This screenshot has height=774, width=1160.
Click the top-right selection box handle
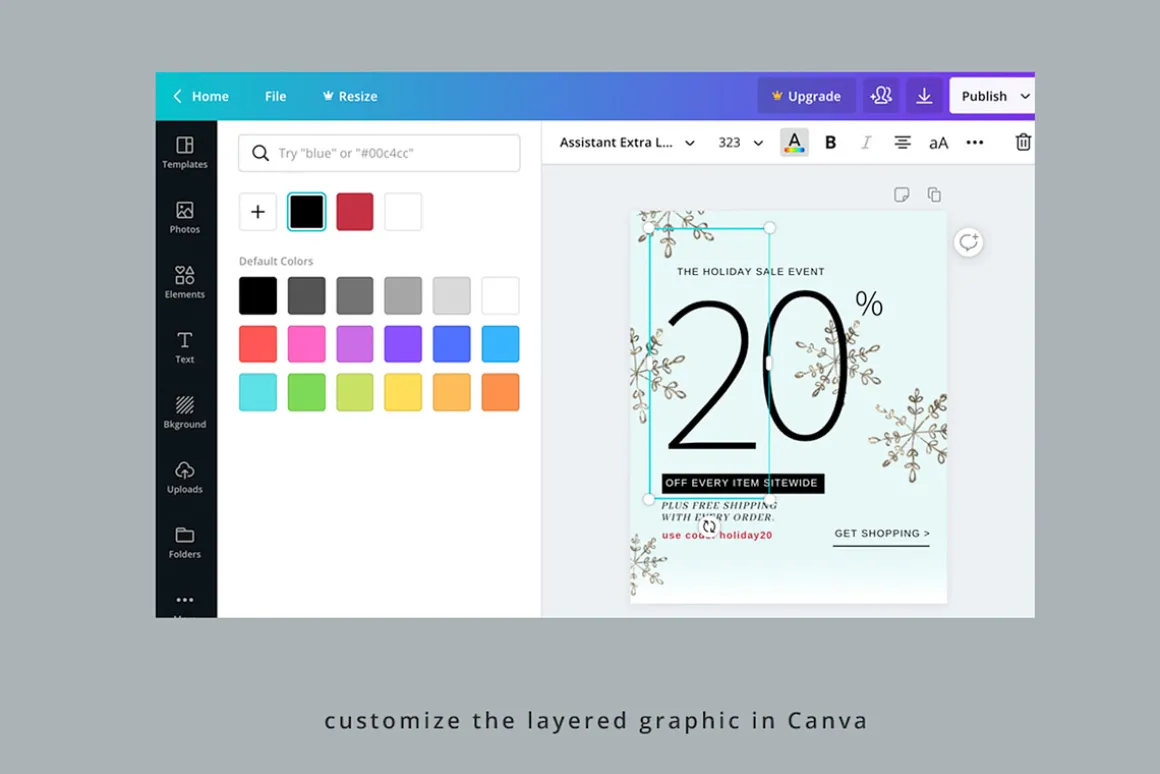click(769, 228)
